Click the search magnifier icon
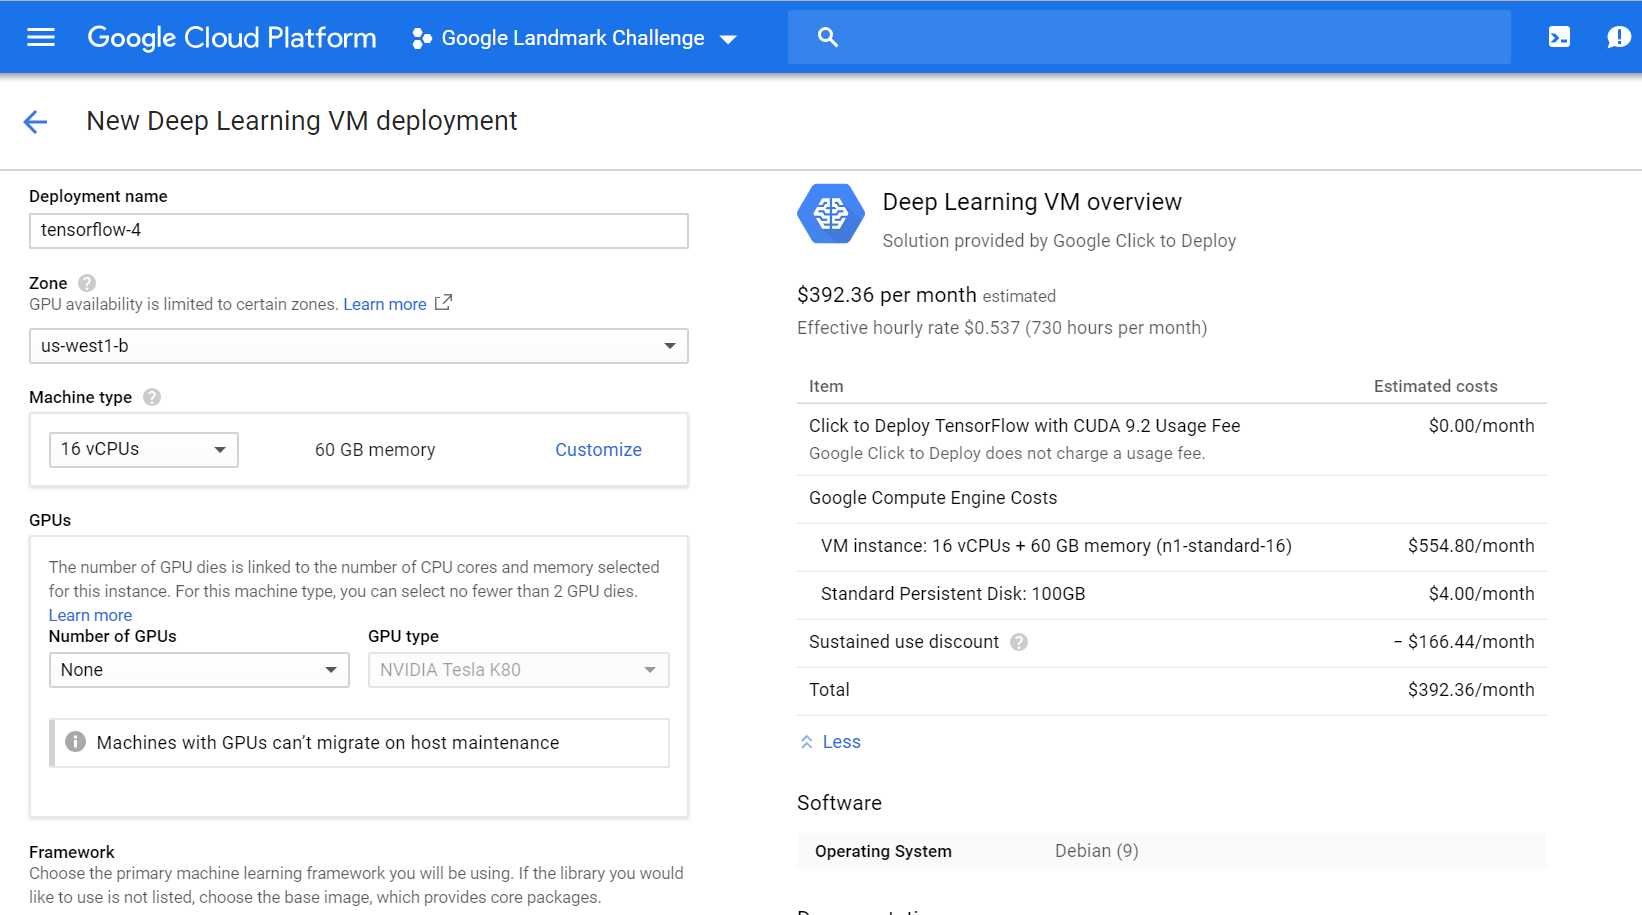 [827, 37]
